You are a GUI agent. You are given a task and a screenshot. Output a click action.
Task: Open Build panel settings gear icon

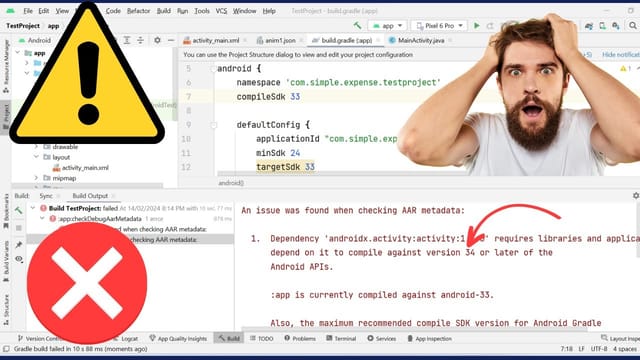click(636, 196)
